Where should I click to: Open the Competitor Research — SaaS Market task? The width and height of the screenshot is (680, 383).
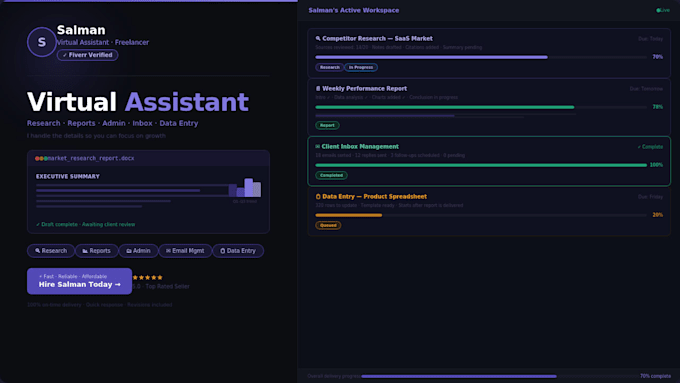pos(489,53)
